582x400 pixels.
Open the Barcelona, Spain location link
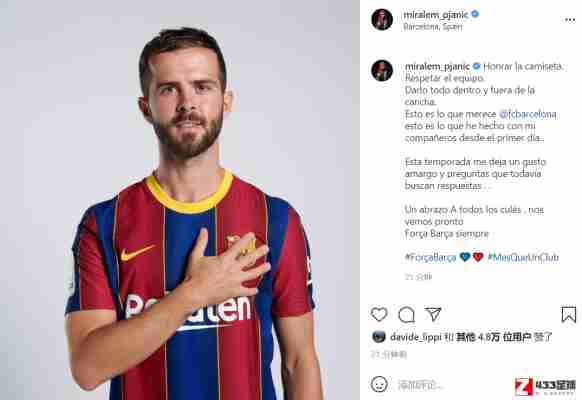433,27
